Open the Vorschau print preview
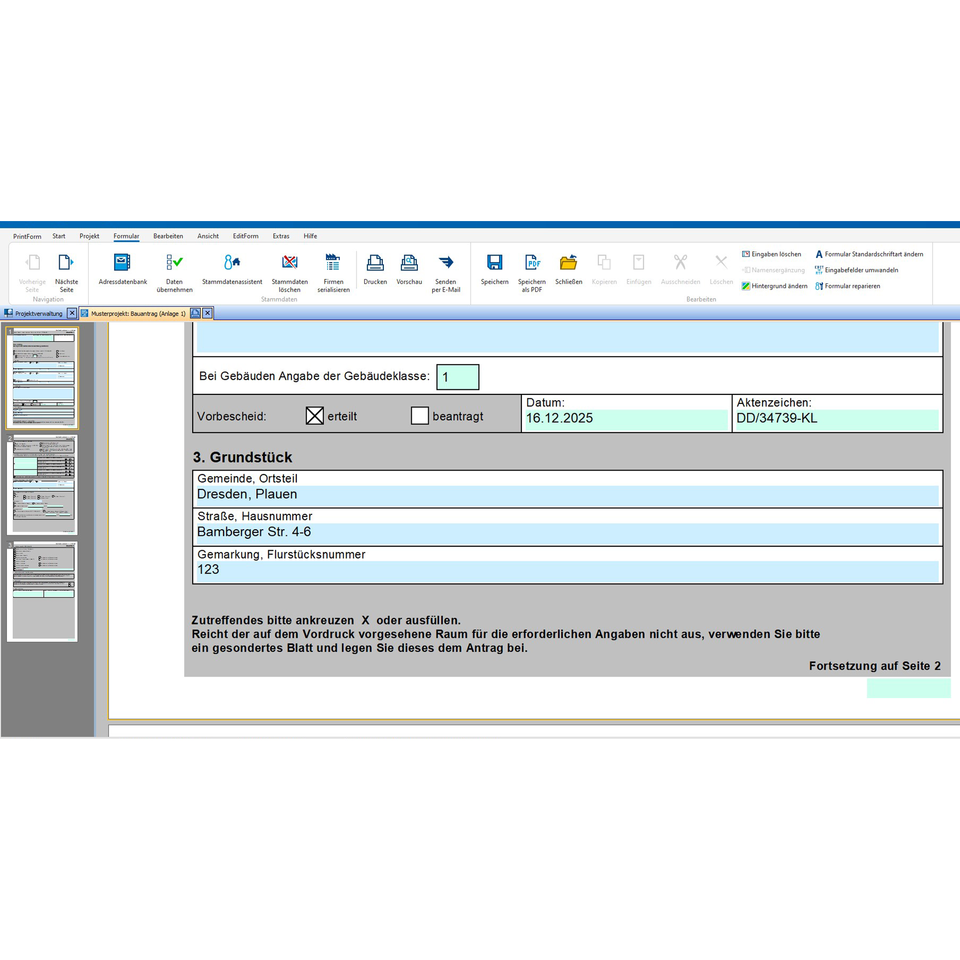The height and width of the screenshot is (960, 960). pos(409,269)
